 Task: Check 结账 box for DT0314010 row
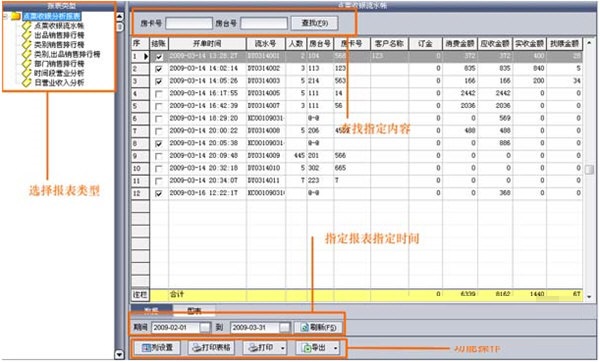pyautogui.click(x=159, y=169)
